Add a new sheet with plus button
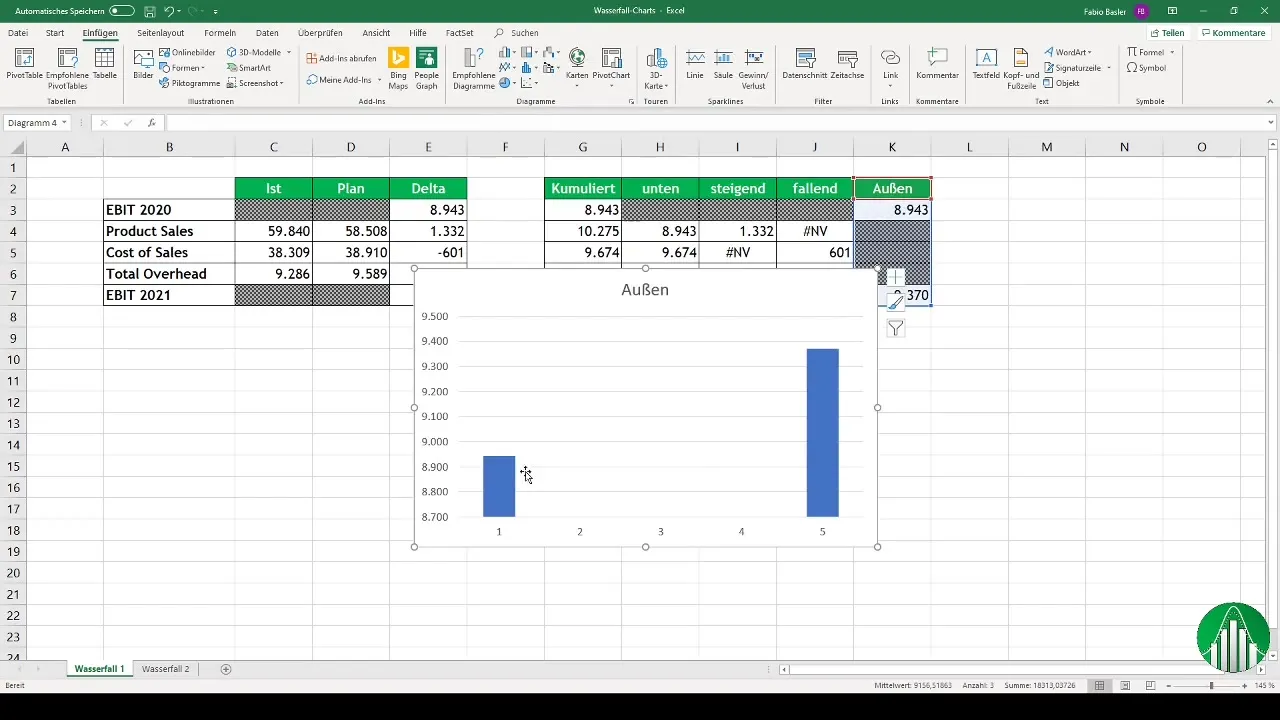 (x=225, y=668)
